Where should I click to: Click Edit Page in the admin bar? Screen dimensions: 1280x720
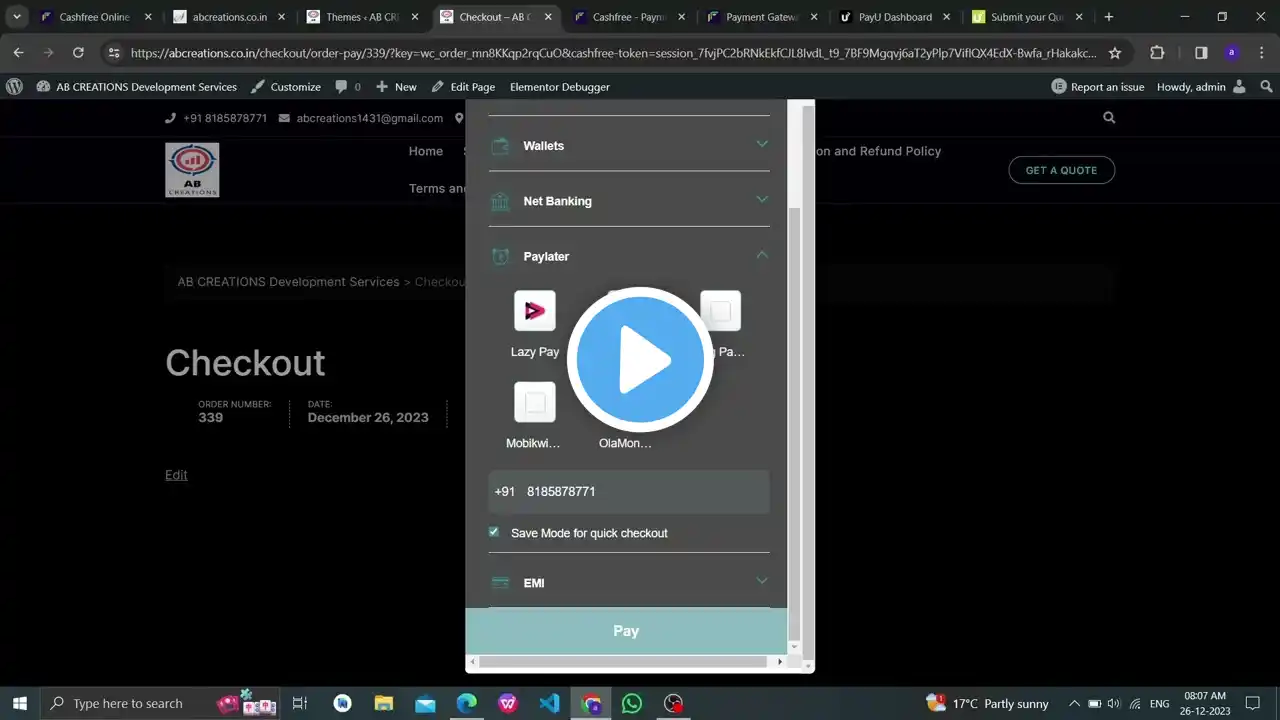[463, 87]
